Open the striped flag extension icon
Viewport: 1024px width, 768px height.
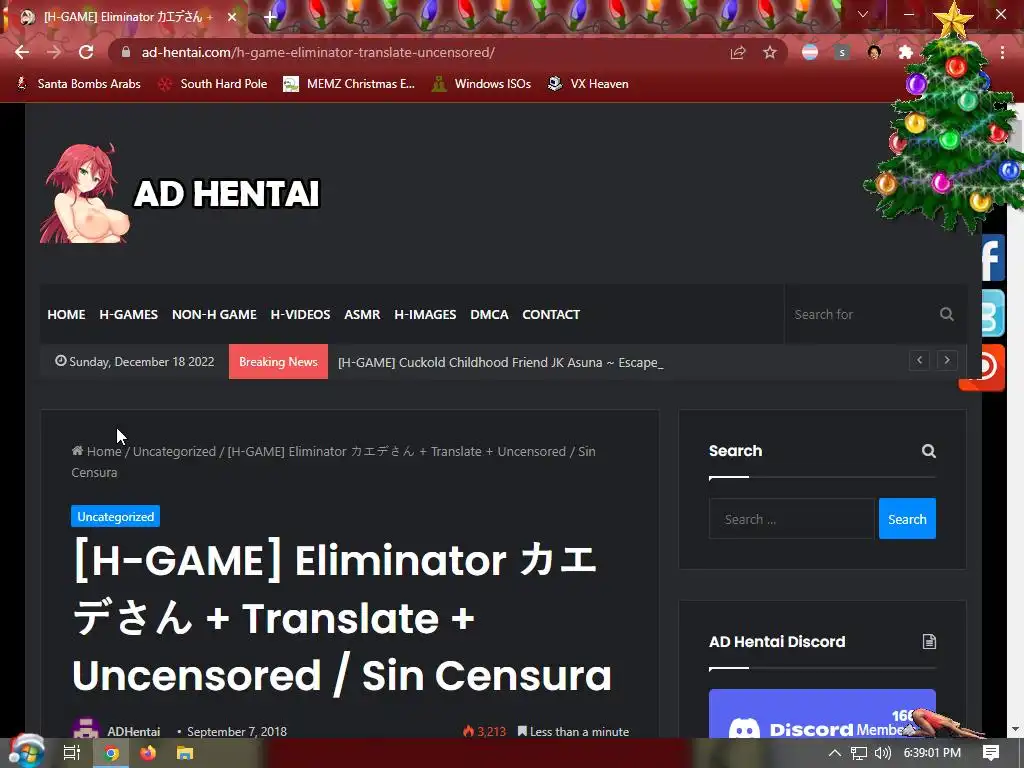(810, 52)
